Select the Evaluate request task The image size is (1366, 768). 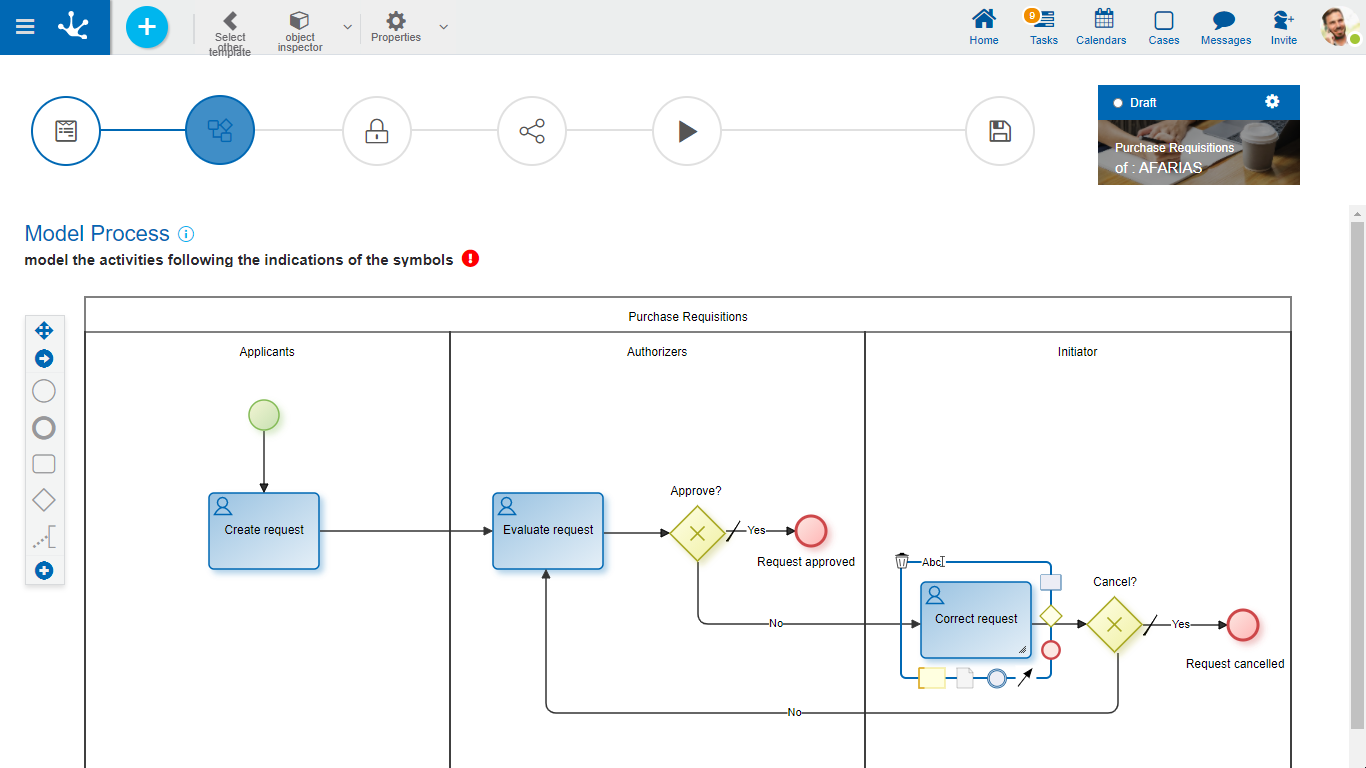click(x=548, y=531)
